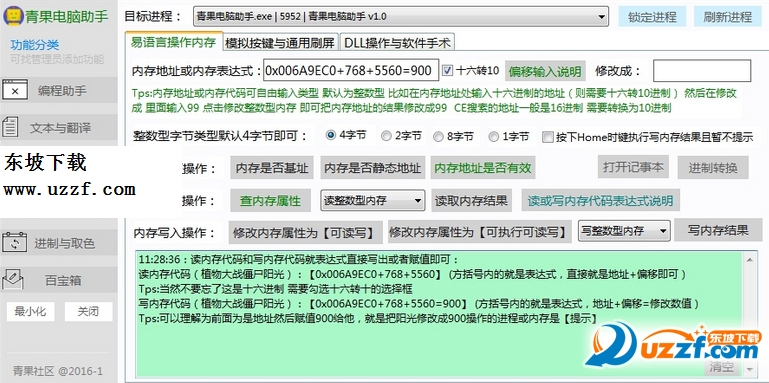
Task: Click the 百宝箱 envelope icon
Action: tap(13, 280)
